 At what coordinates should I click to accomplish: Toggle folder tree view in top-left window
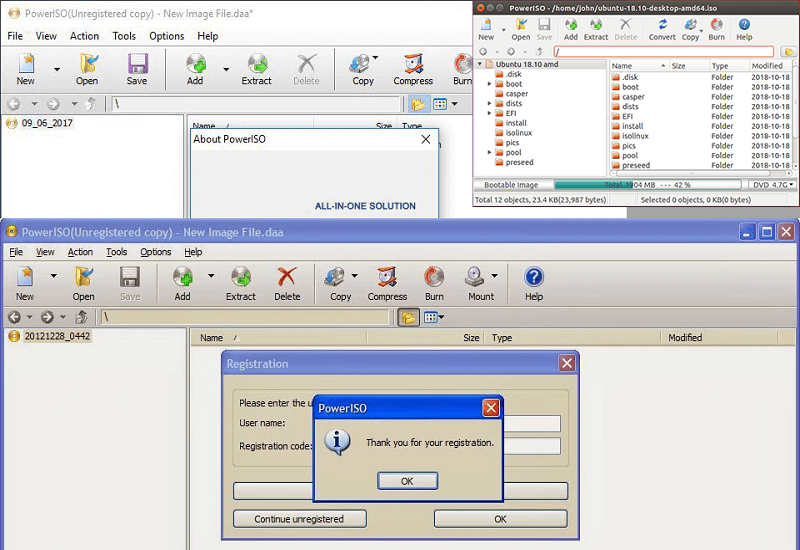[418, 104]
